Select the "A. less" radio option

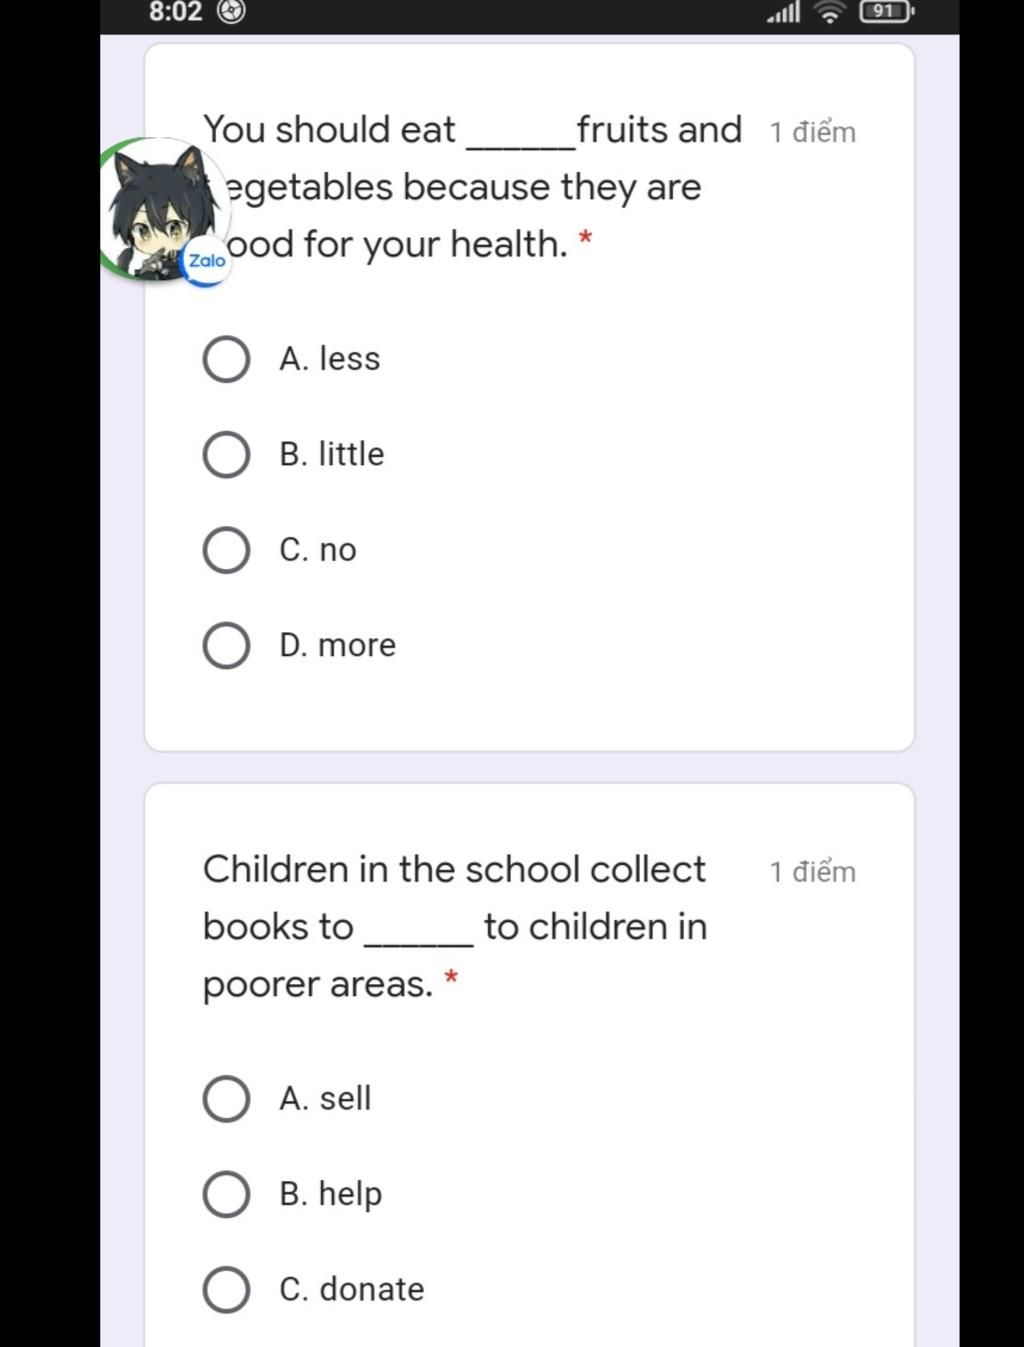point(226,359)
